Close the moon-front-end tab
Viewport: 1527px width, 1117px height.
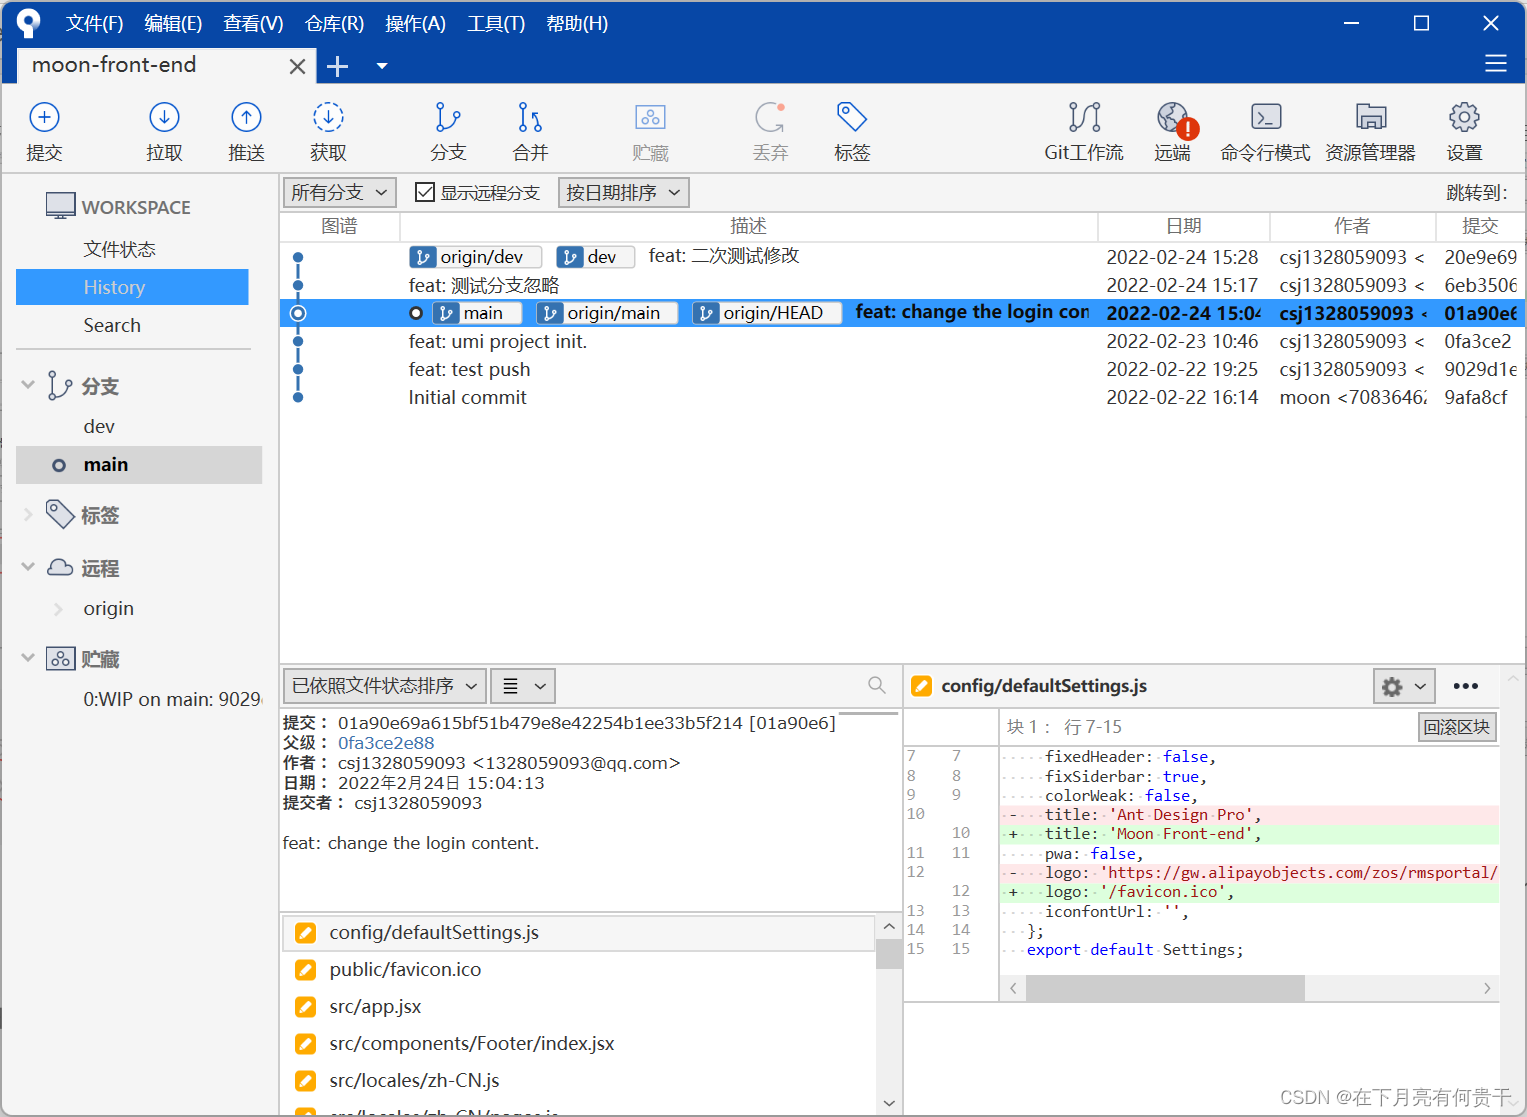[297, 66]
